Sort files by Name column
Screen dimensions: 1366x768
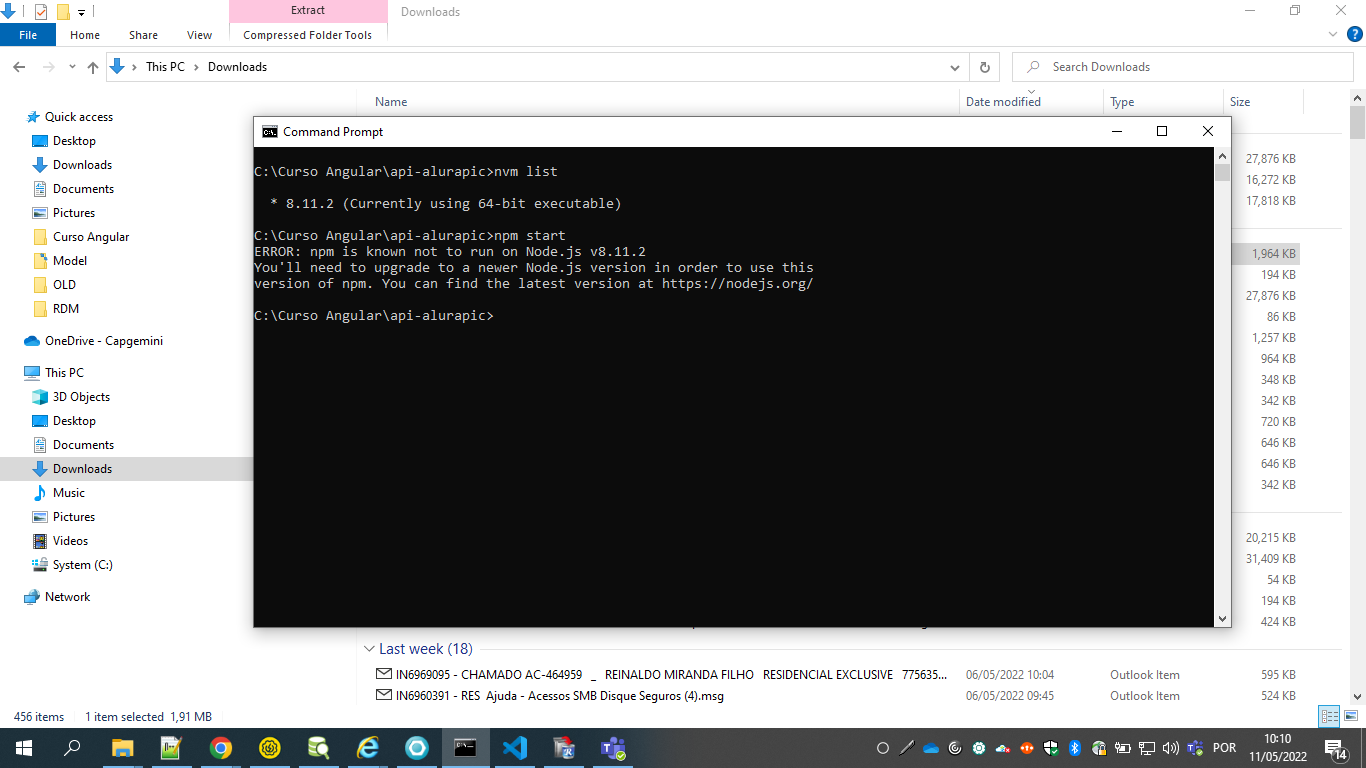pyautogui.click(x=391, y=102)
